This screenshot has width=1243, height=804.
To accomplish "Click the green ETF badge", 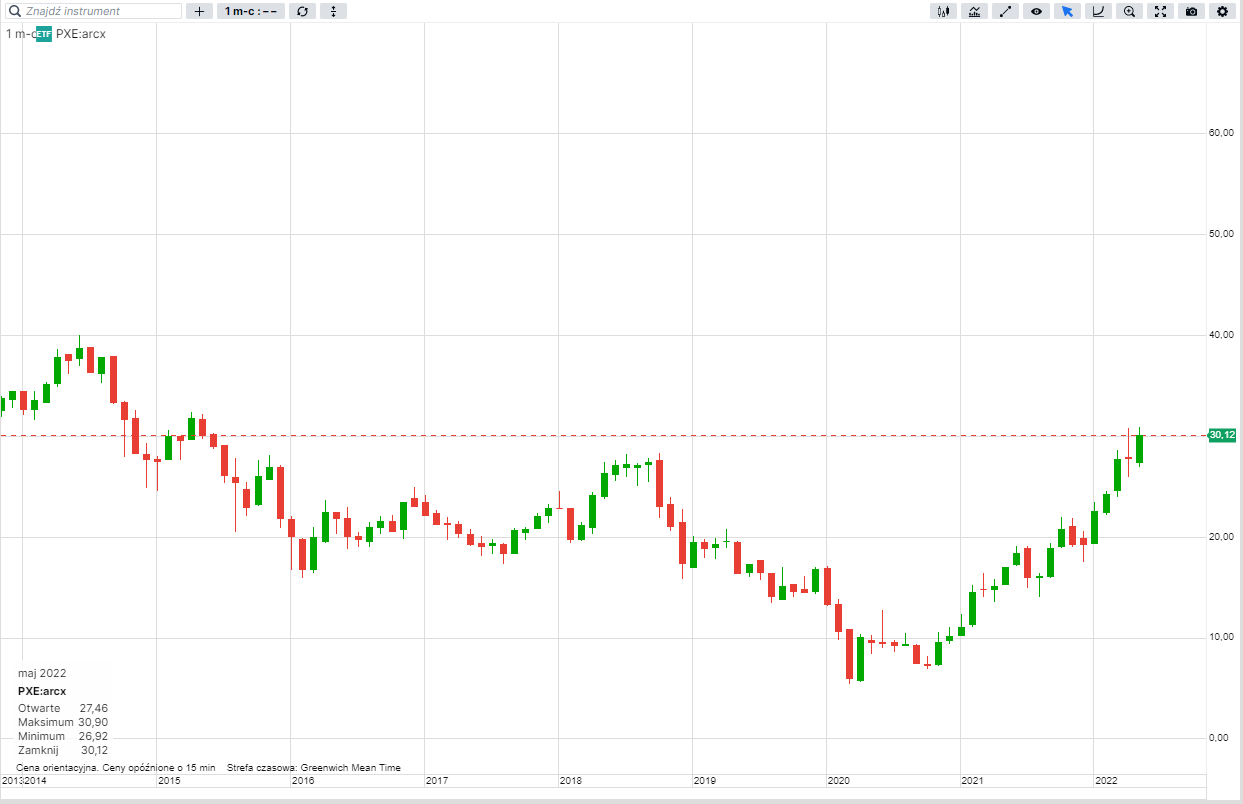I will point(44,34).
